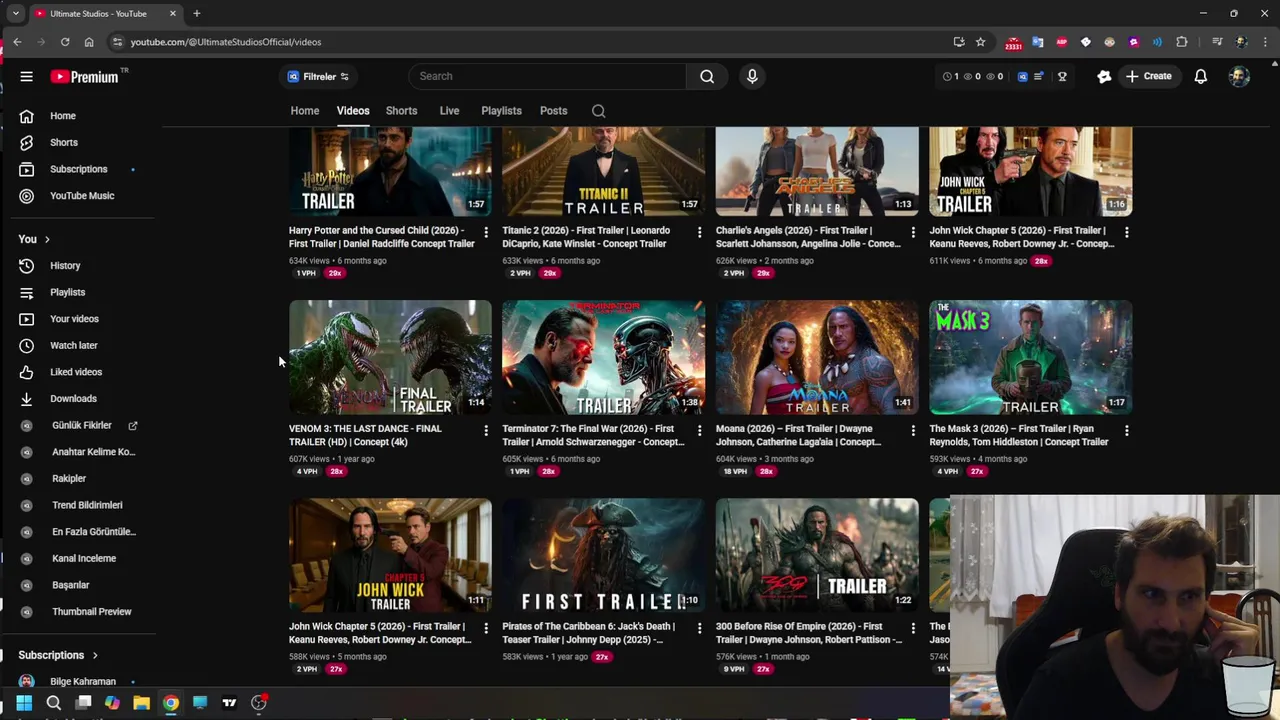This screenshot has height=720, width=1280.
Task: Open File Explorer from the taskbar
Action: pos(141,703)
